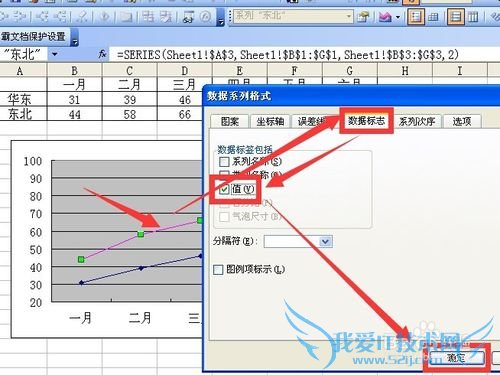Screen dimensions: 500x375
Task: Click cell with value 31
Action: click(75, 99)
